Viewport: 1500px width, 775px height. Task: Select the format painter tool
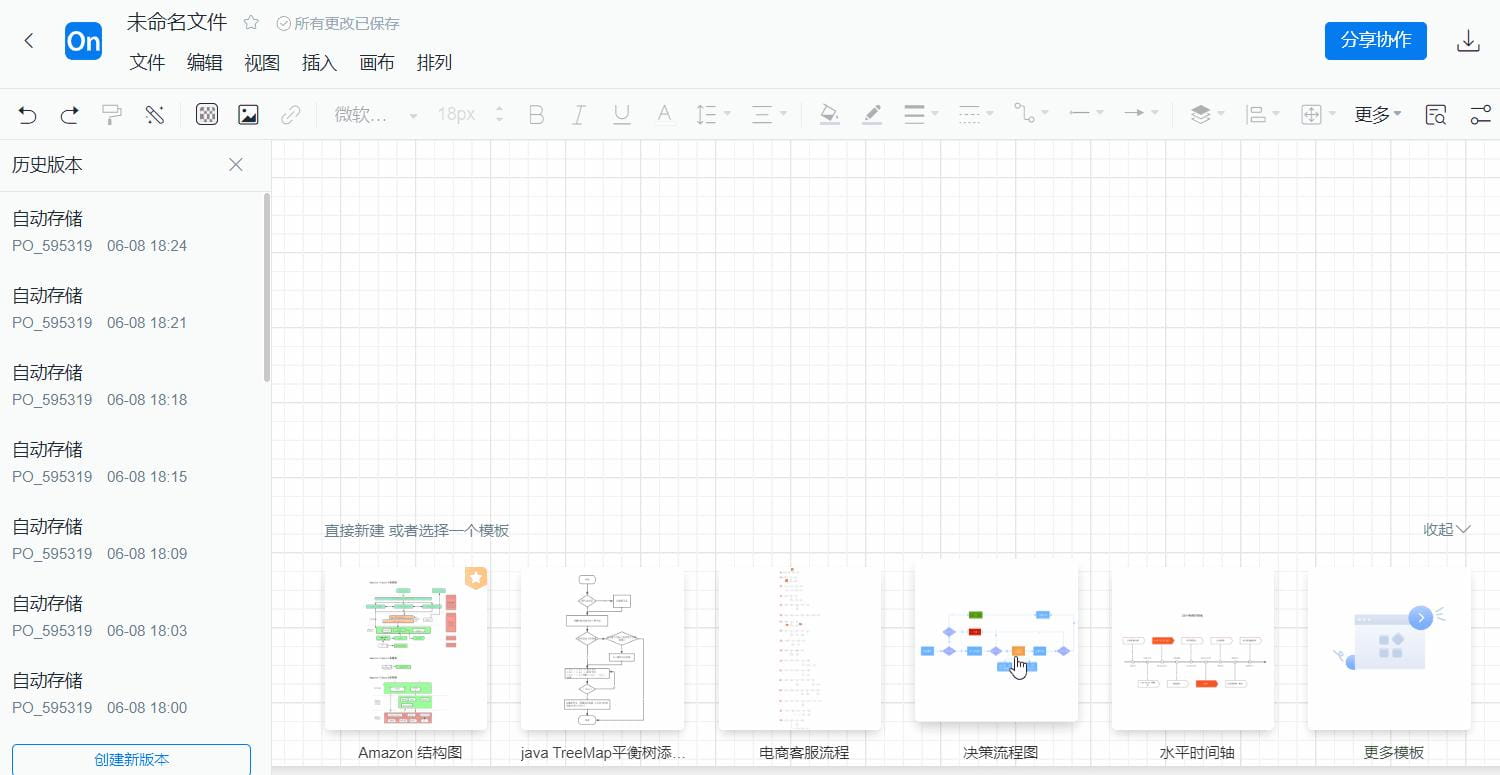111,114
